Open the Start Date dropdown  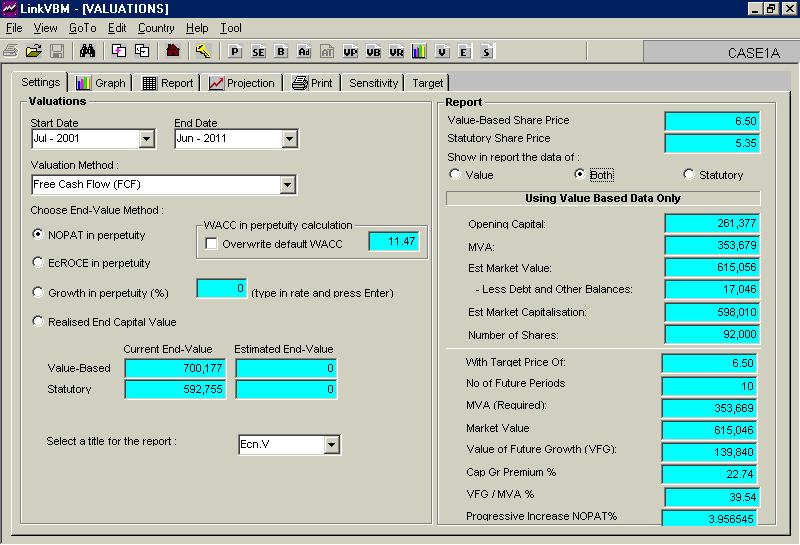(x=146, y=139)
